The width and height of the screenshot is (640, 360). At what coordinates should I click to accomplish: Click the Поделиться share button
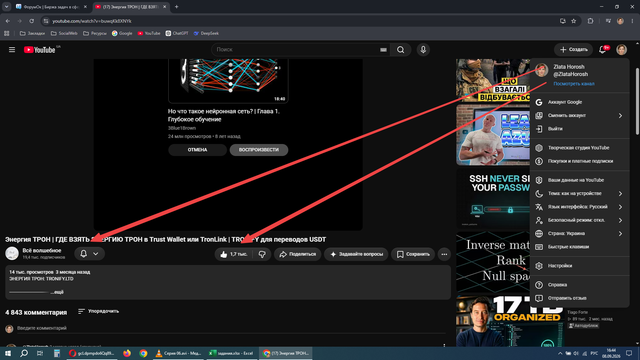coord(298,254)
